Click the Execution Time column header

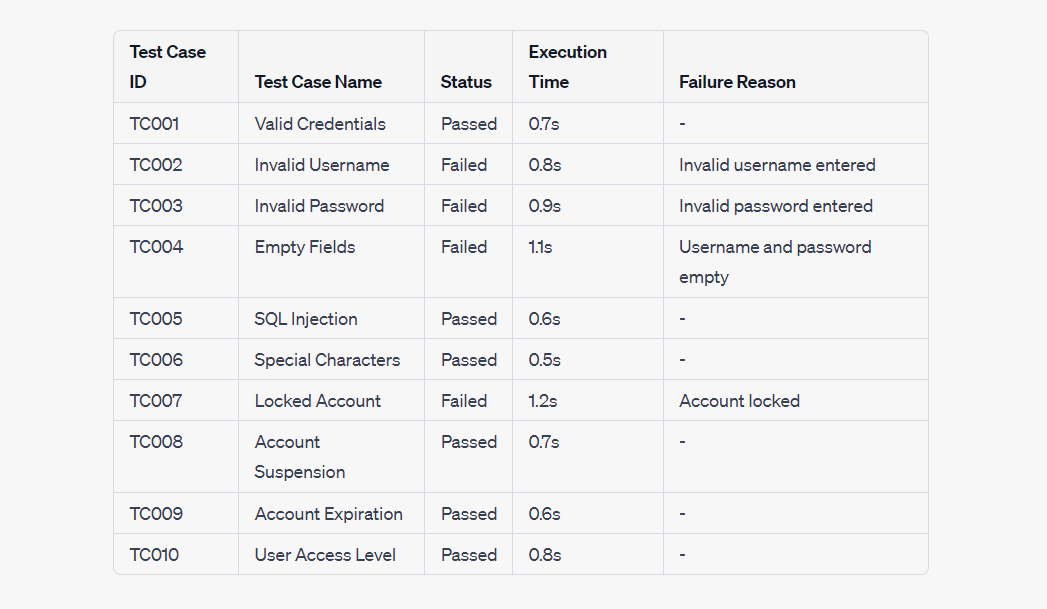coord(568,67)
